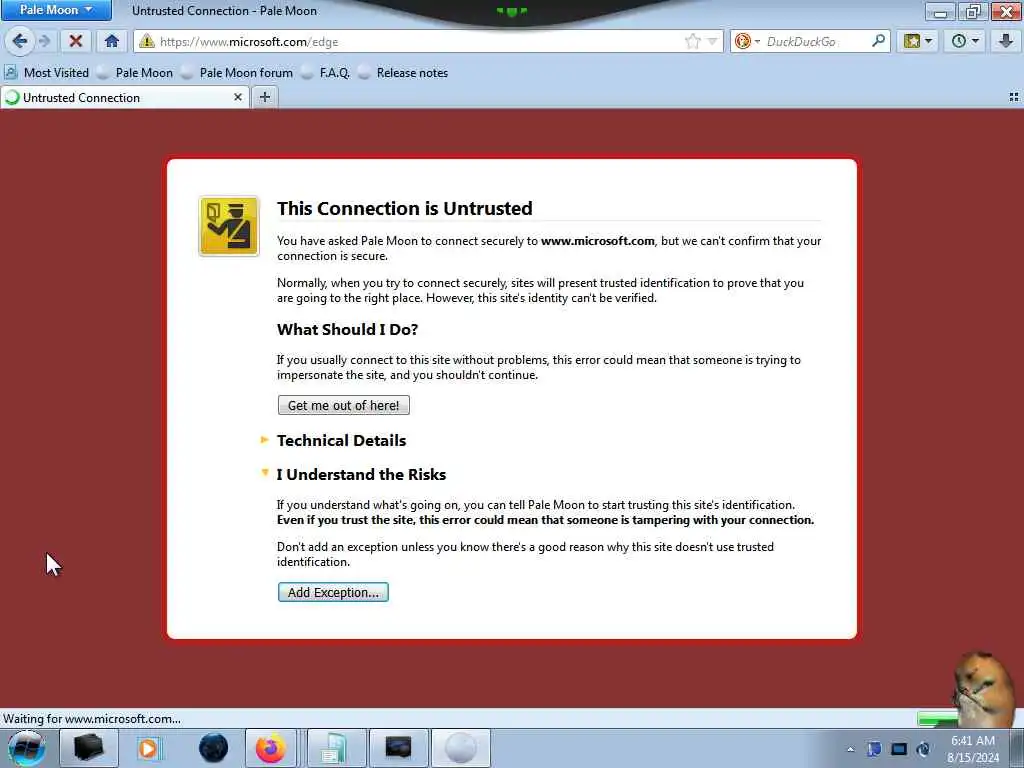Viewport: 1024px width, 768px height.
Task: Click the search magnifier icon
Action: 878,41
